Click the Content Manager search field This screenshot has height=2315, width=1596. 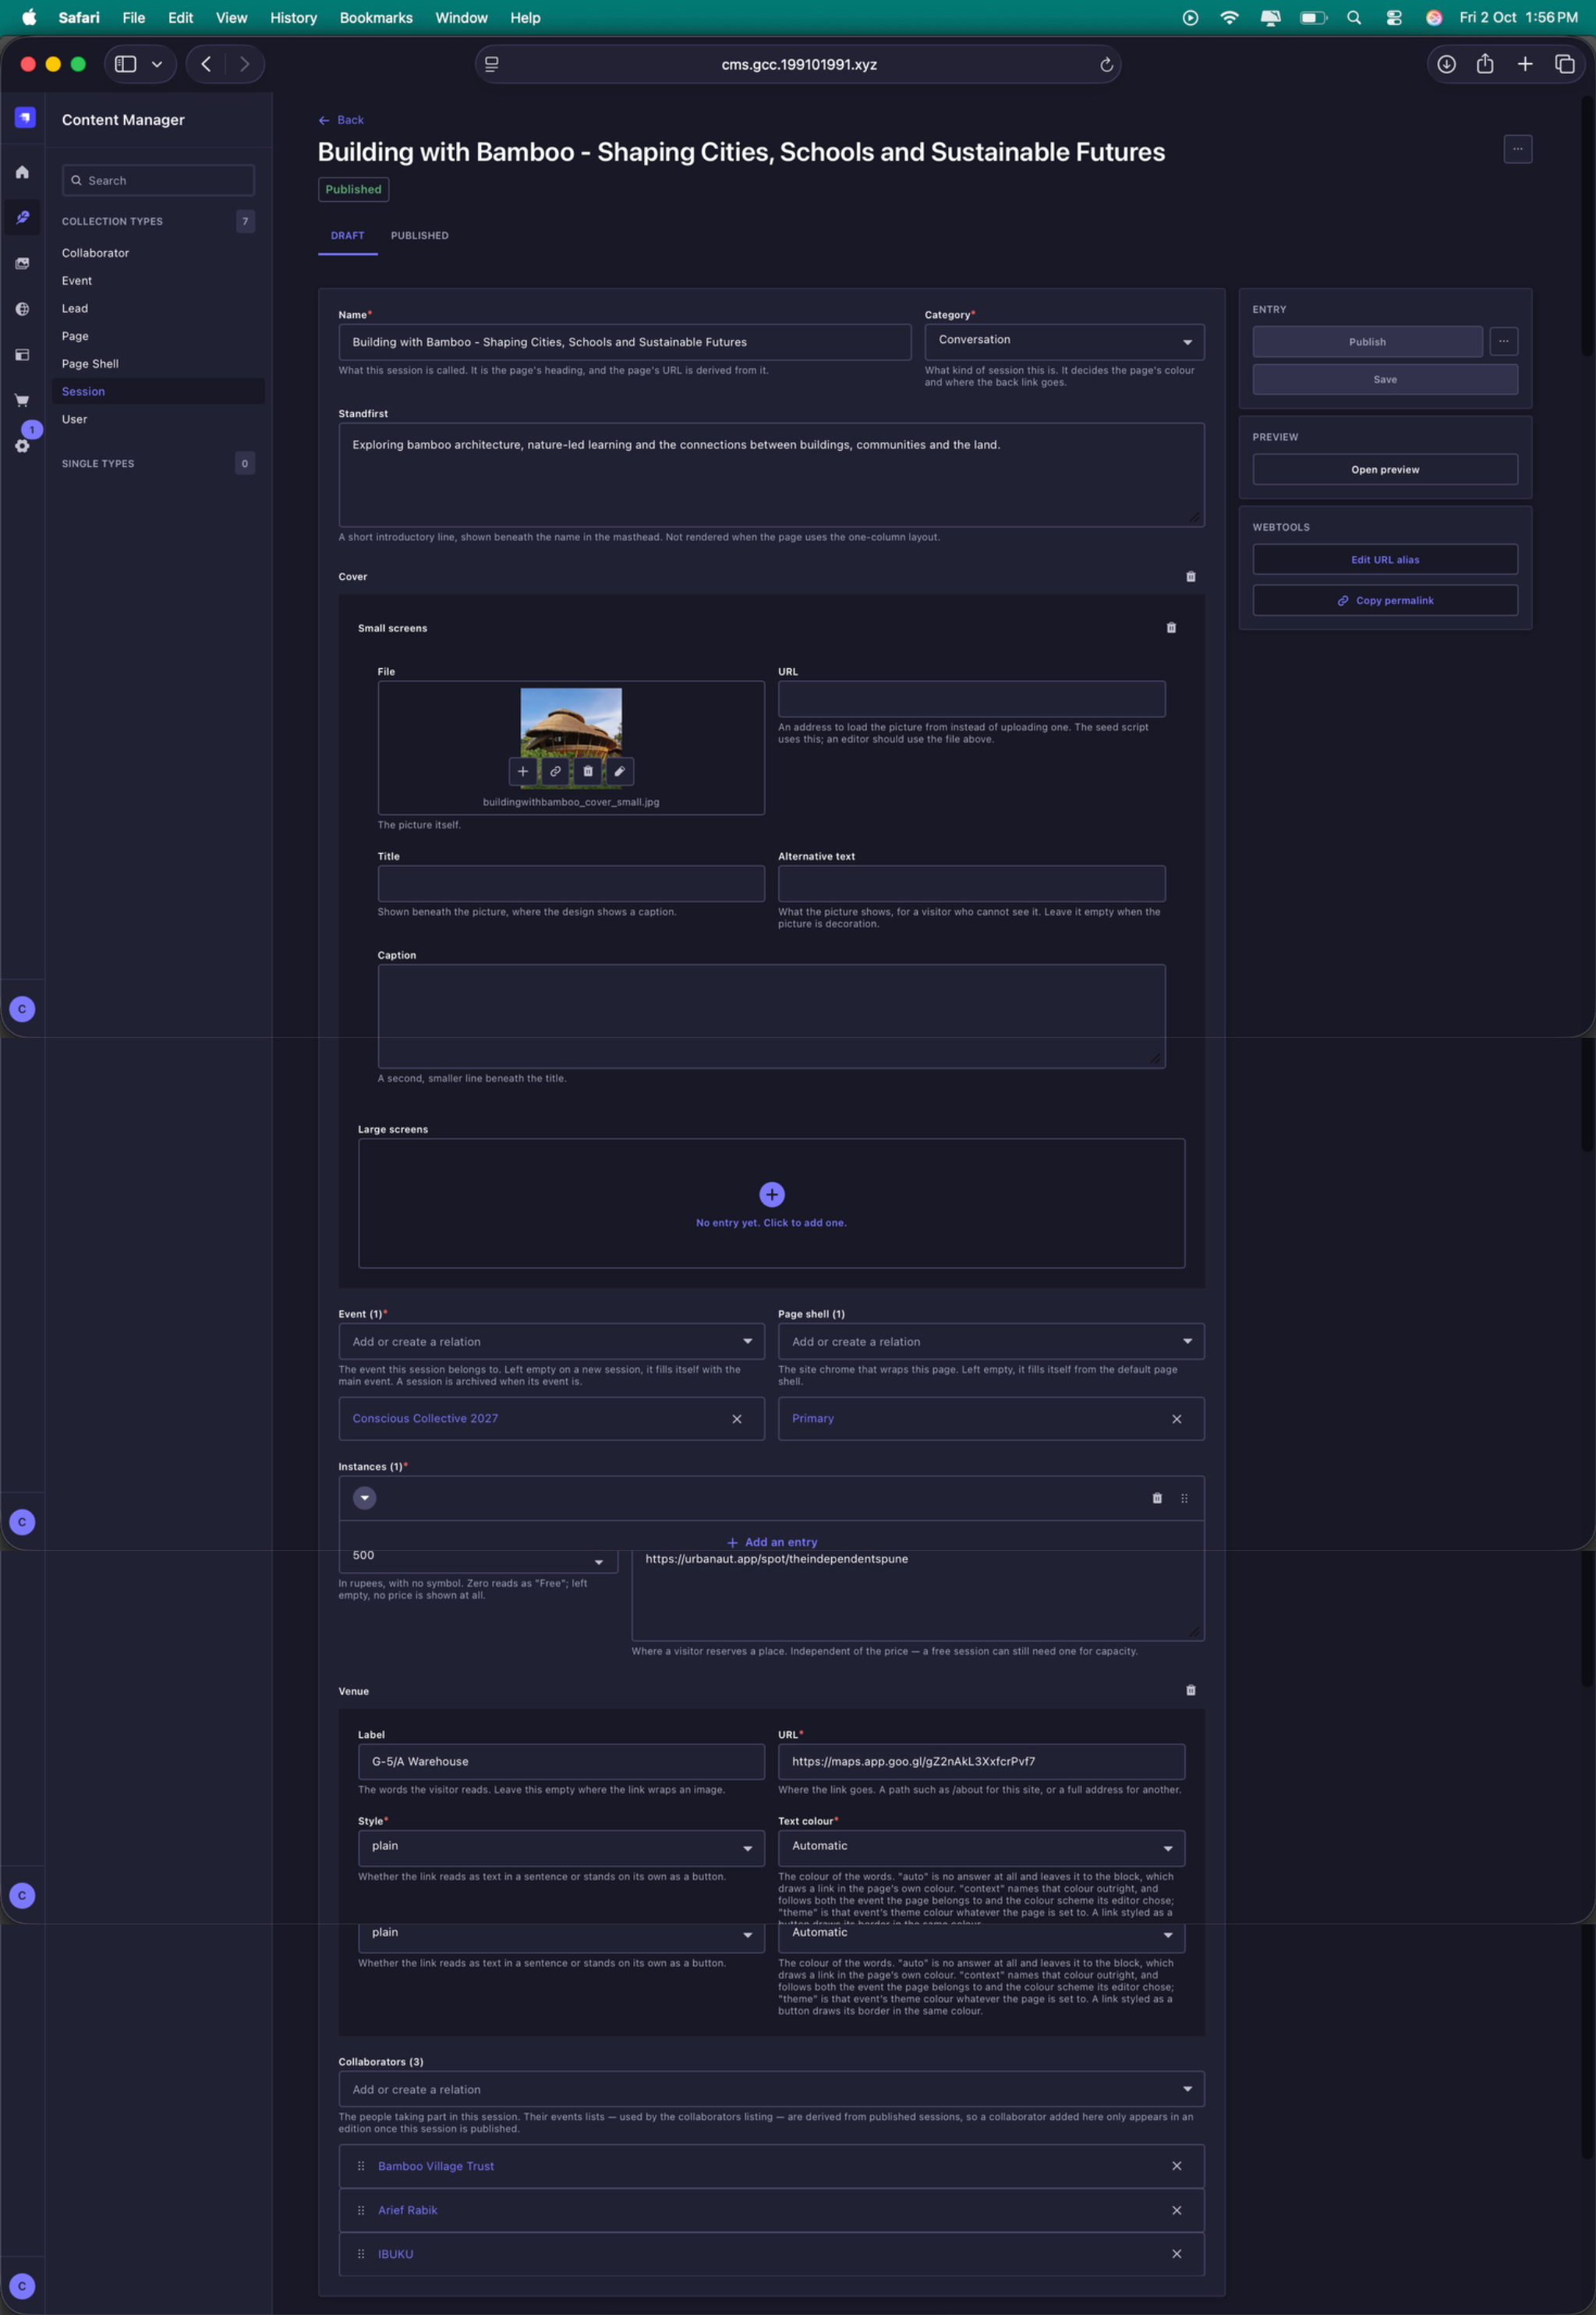(158, 180)
